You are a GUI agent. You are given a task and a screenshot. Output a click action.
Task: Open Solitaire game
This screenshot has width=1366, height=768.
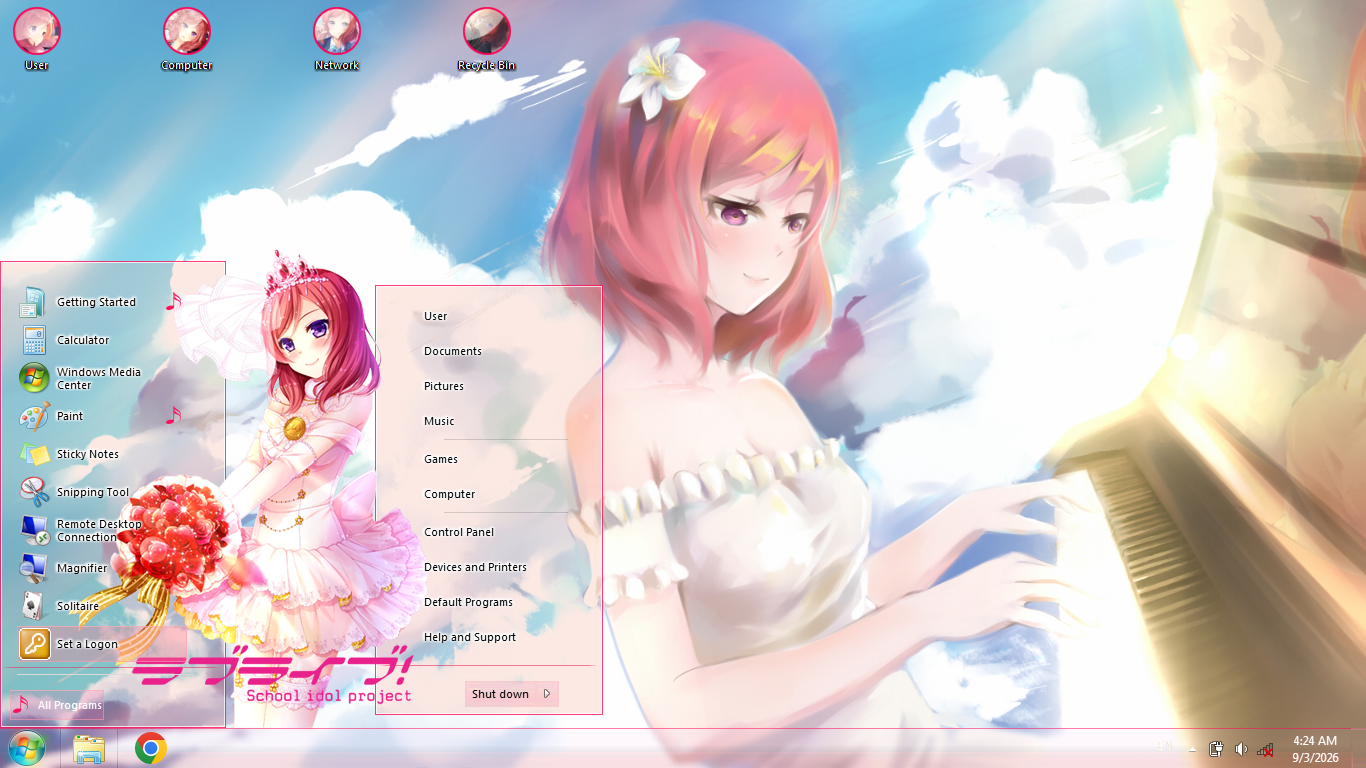click(x=102, y=606)
